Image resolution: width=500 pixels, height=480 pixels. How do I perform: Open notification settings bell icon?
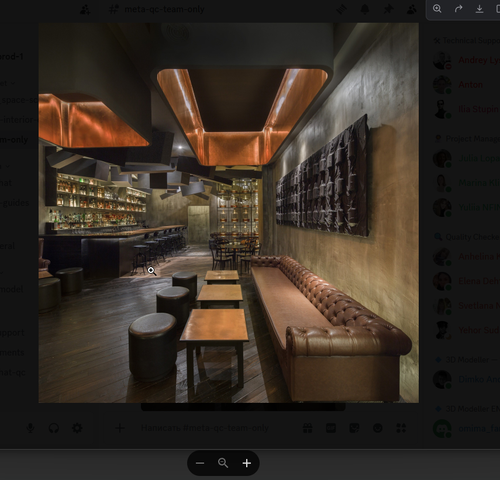pyautogui.click(x=365, y=9)
